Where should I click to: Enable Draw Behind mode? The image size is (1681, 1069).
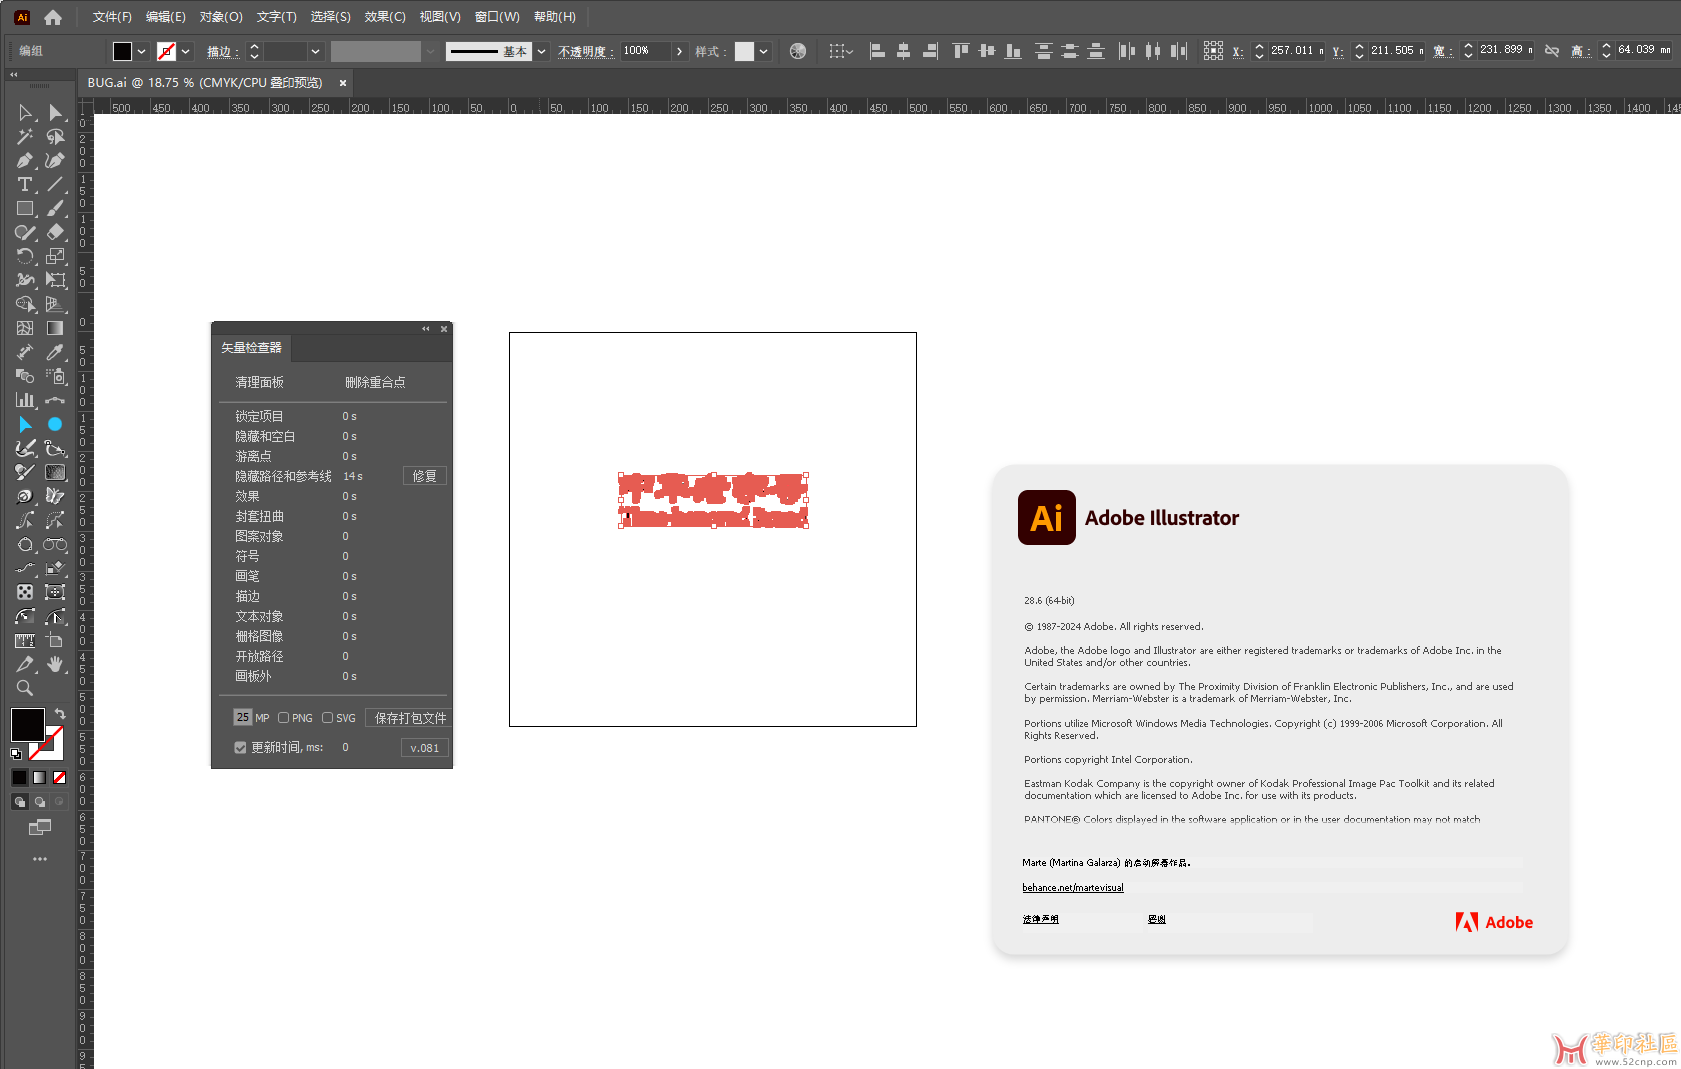(x=40, y=802)
